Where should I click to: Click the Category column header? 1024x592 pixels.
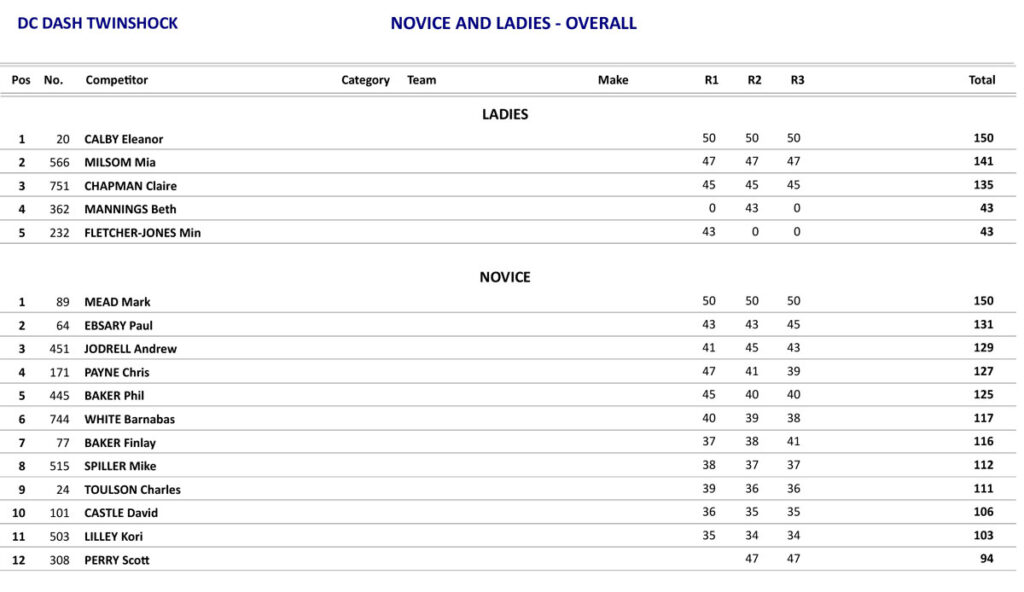click(365, 80)
